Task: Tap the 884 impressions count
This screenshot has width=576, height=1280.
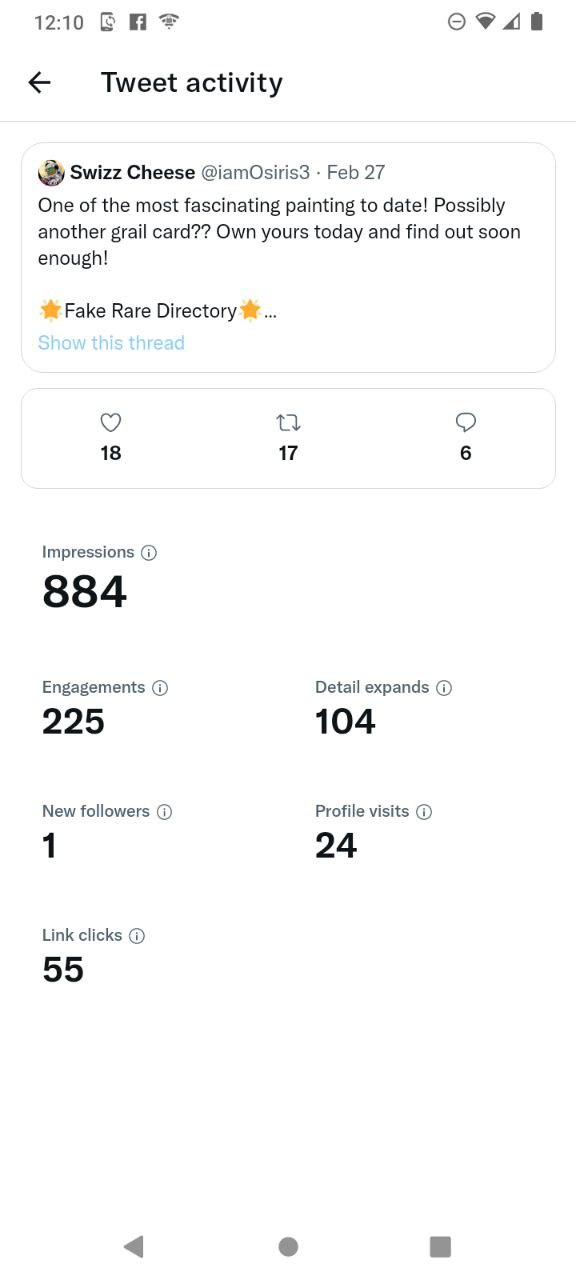Action: [x=85, y=592]
